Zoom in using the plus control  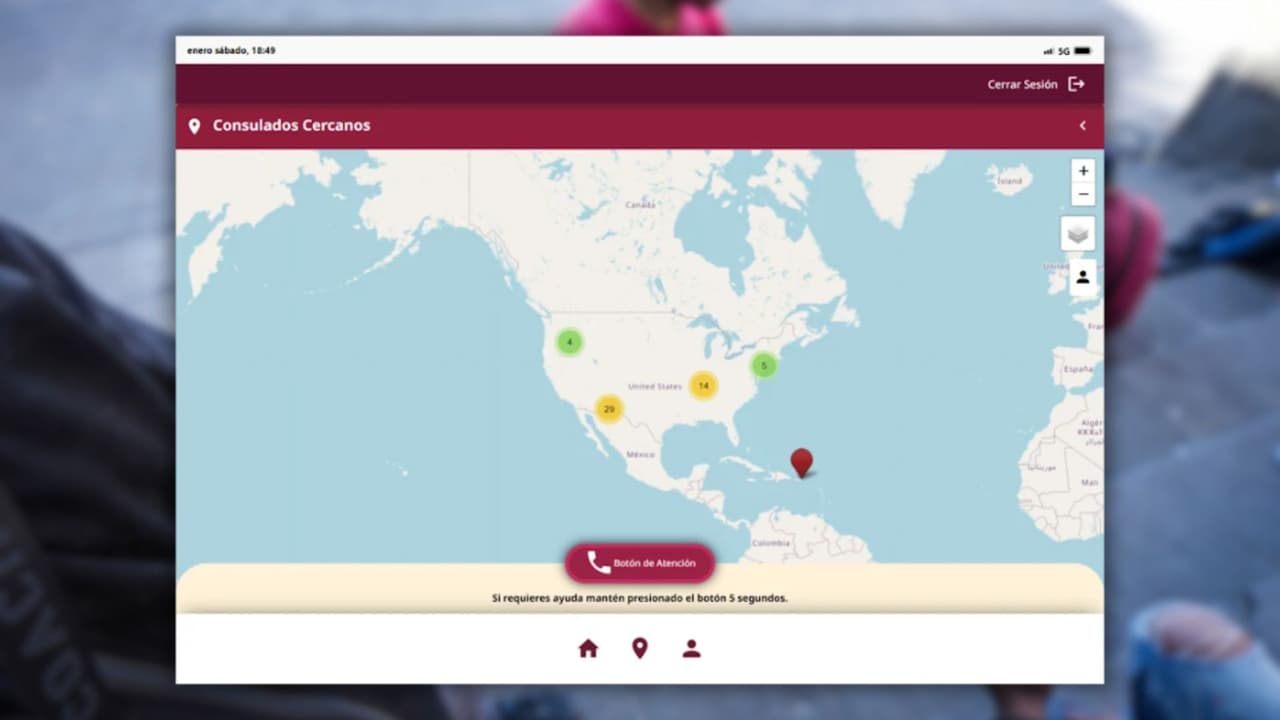point(1083,170)
